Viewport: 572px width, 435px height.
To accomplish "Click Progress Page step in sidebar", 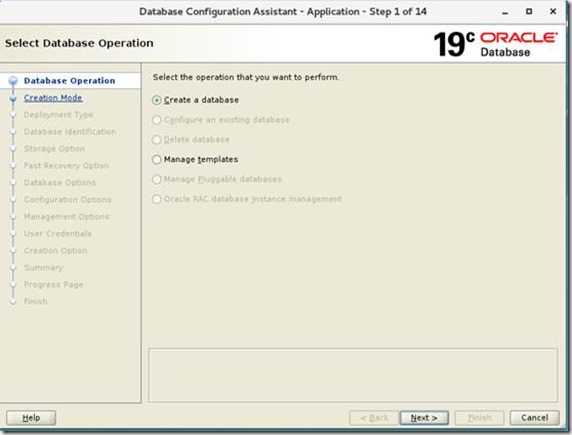I will tap(54, 284).
